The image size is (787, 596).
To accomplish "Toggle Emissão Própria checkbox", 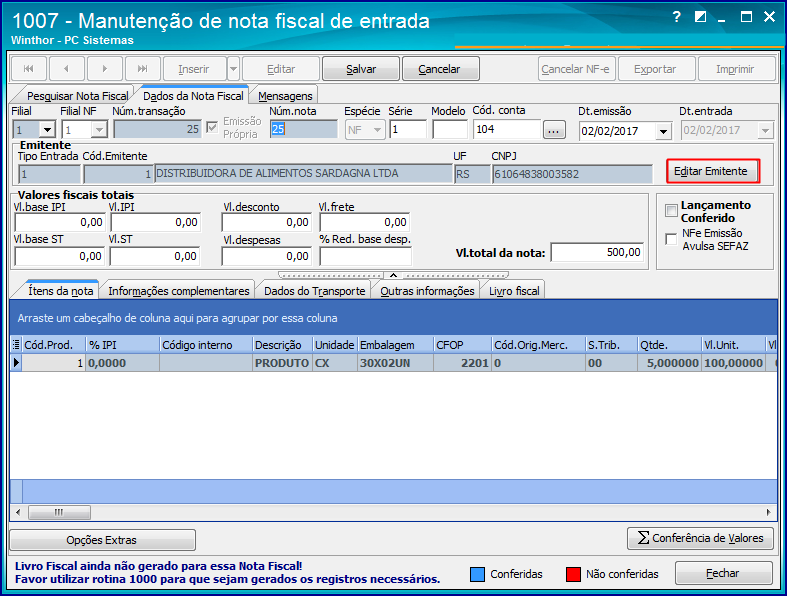I will point(212,128).
